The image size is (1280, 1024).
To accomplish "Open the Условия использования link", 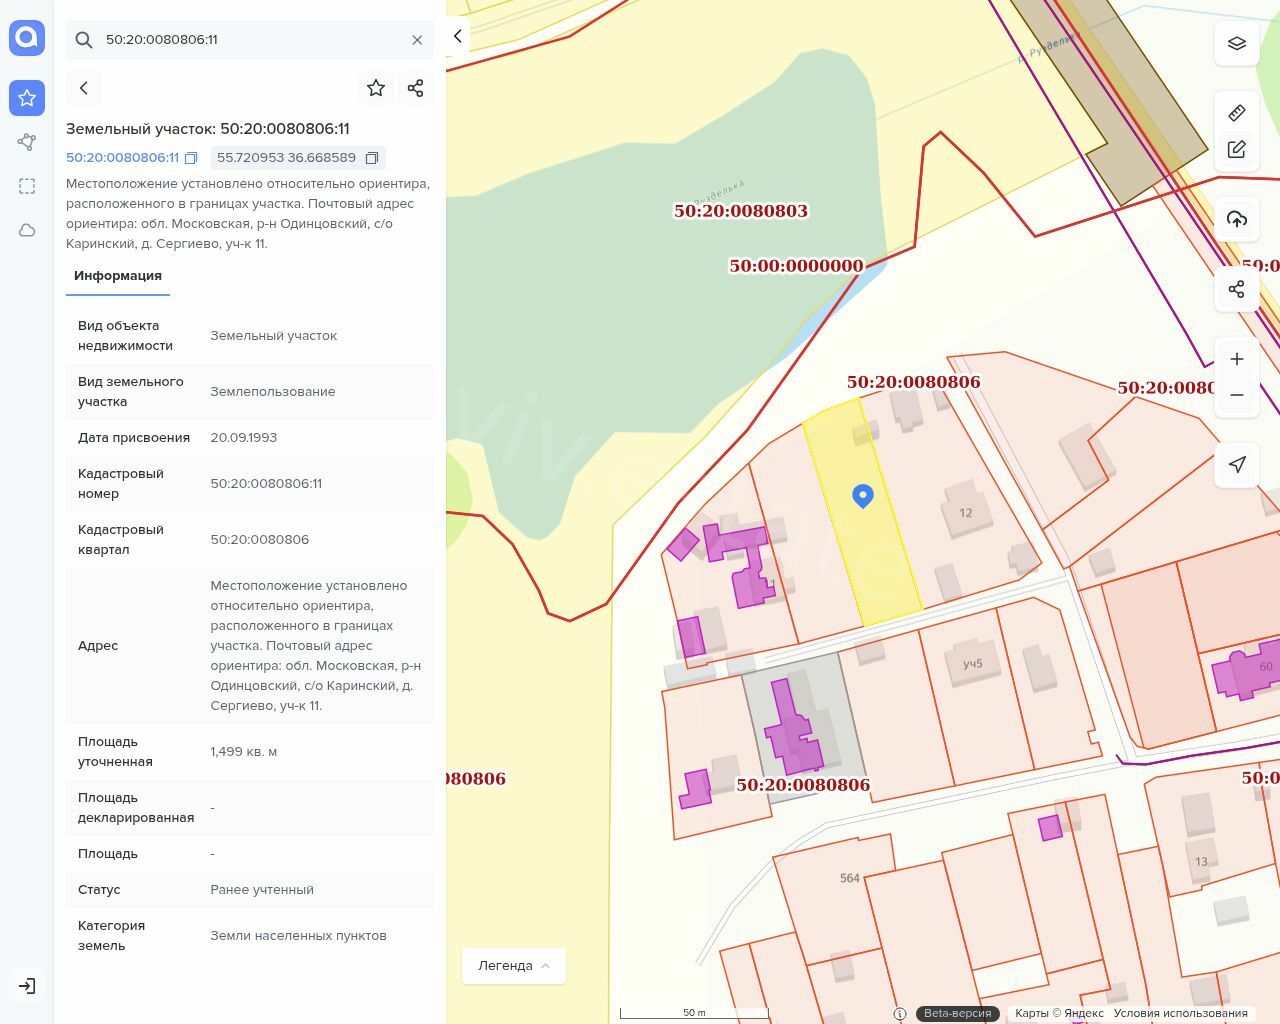I will [x=1180, y=1013].
